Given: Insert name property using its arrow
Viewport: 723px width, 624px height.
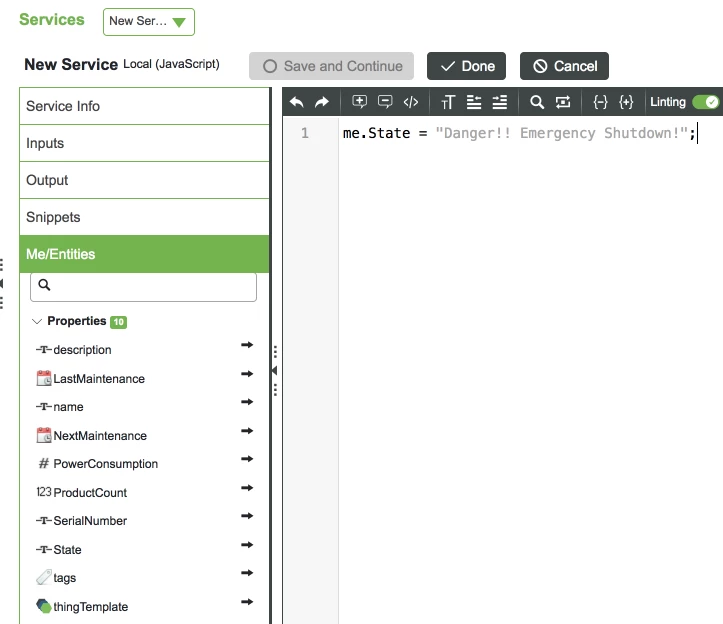Looking at the screenshot, I should pyautogui.click(x=247, y=402).
